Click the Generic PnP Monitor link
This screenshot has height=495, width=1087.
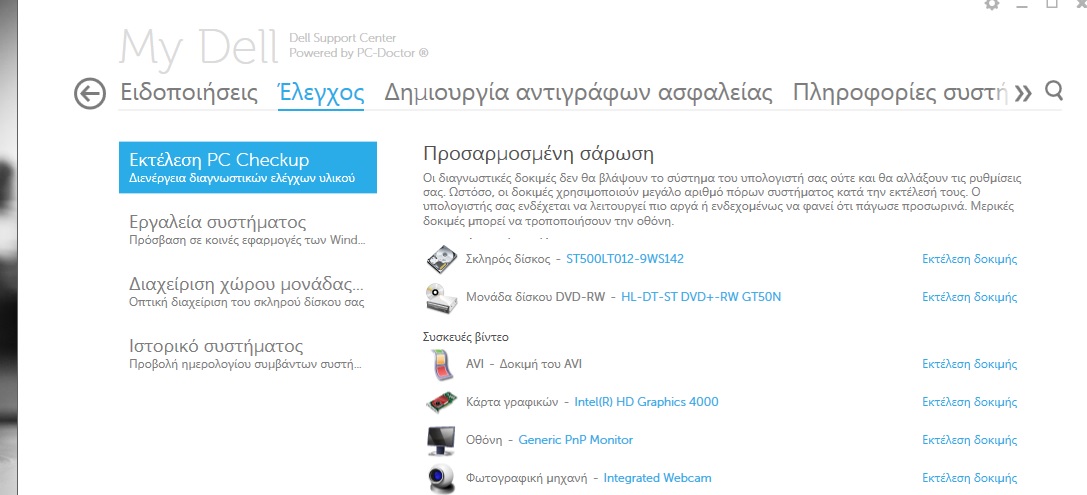[575, 440]
